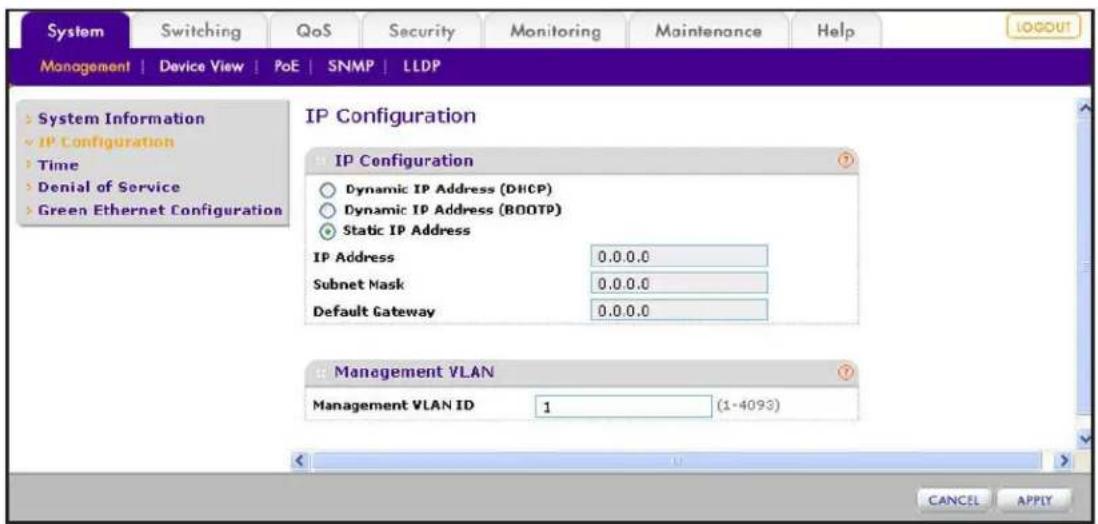Open help for IP Configuration section
Image resolution: width=1098 pixels, height=524 pixels.
[x=845, y=161]
